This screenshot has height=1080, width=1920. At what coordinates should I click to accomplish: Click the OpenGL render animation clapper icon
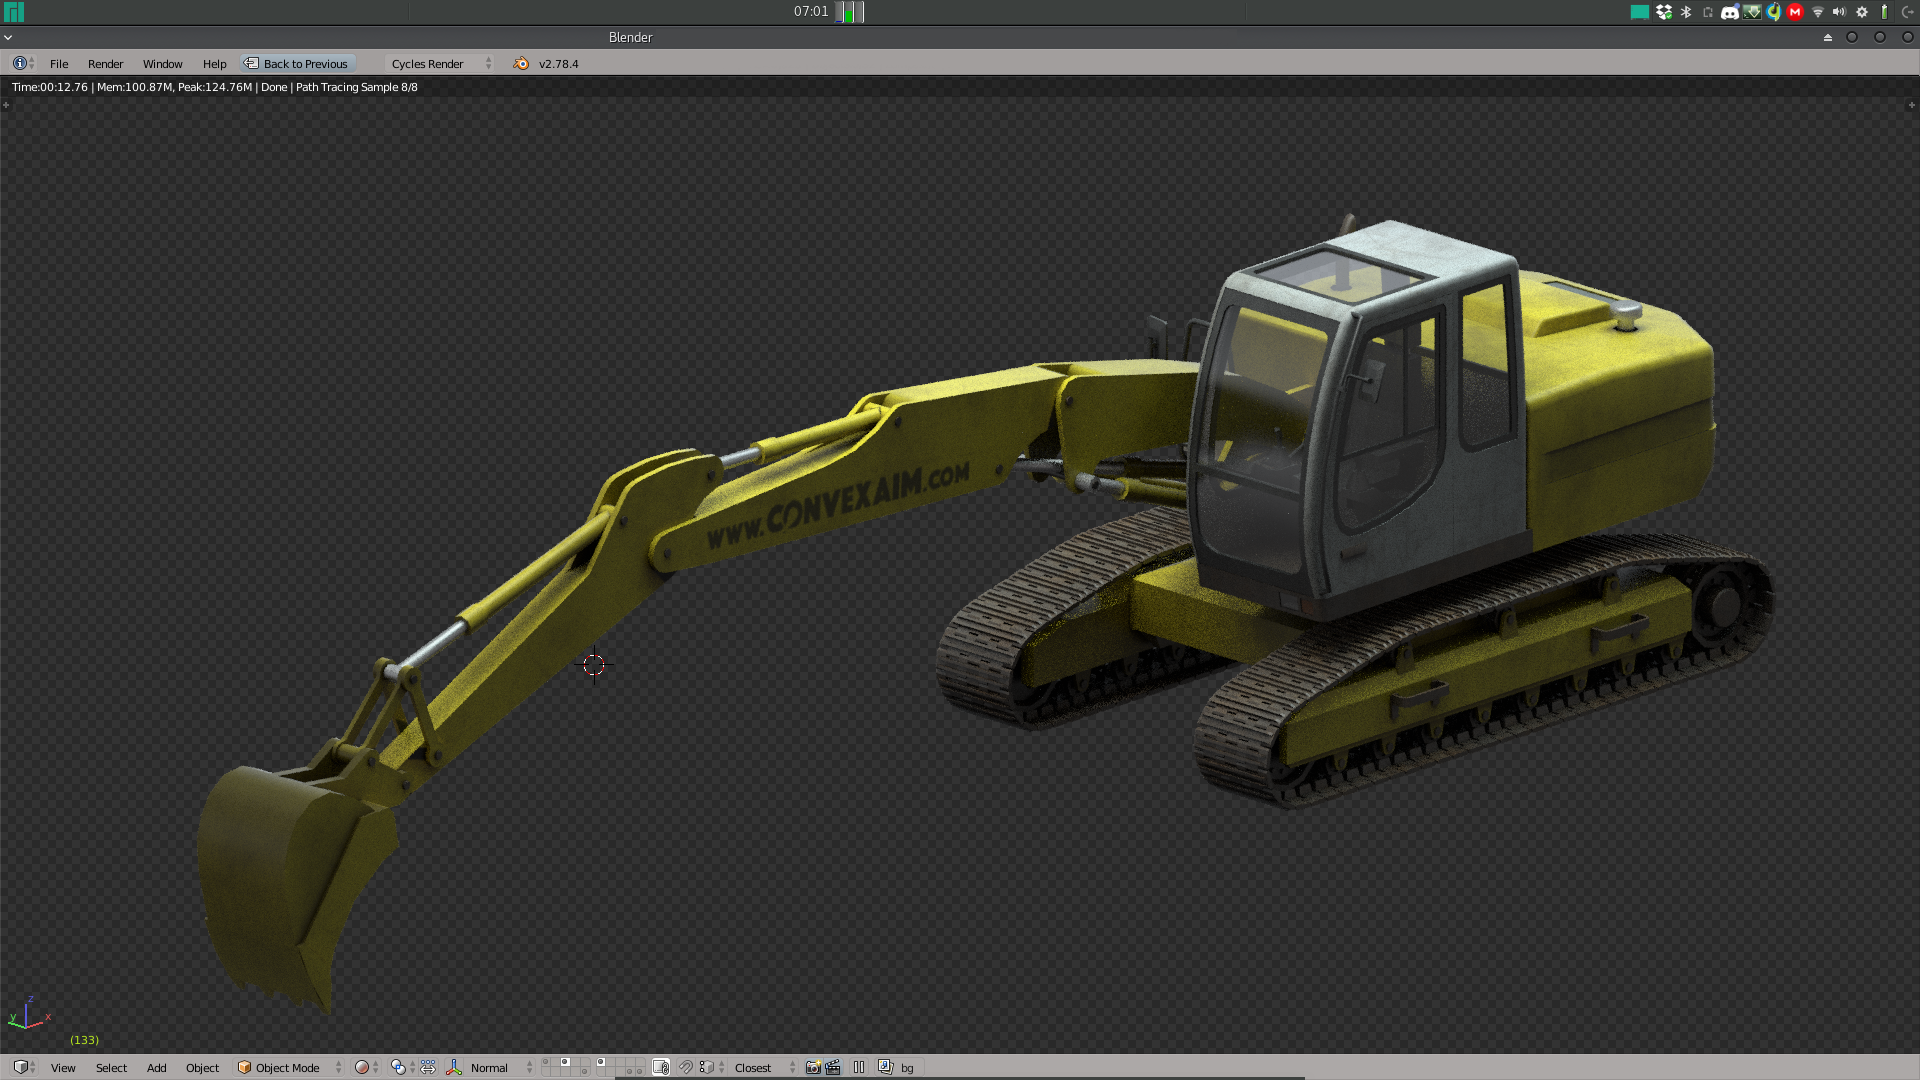point(833,1067)
